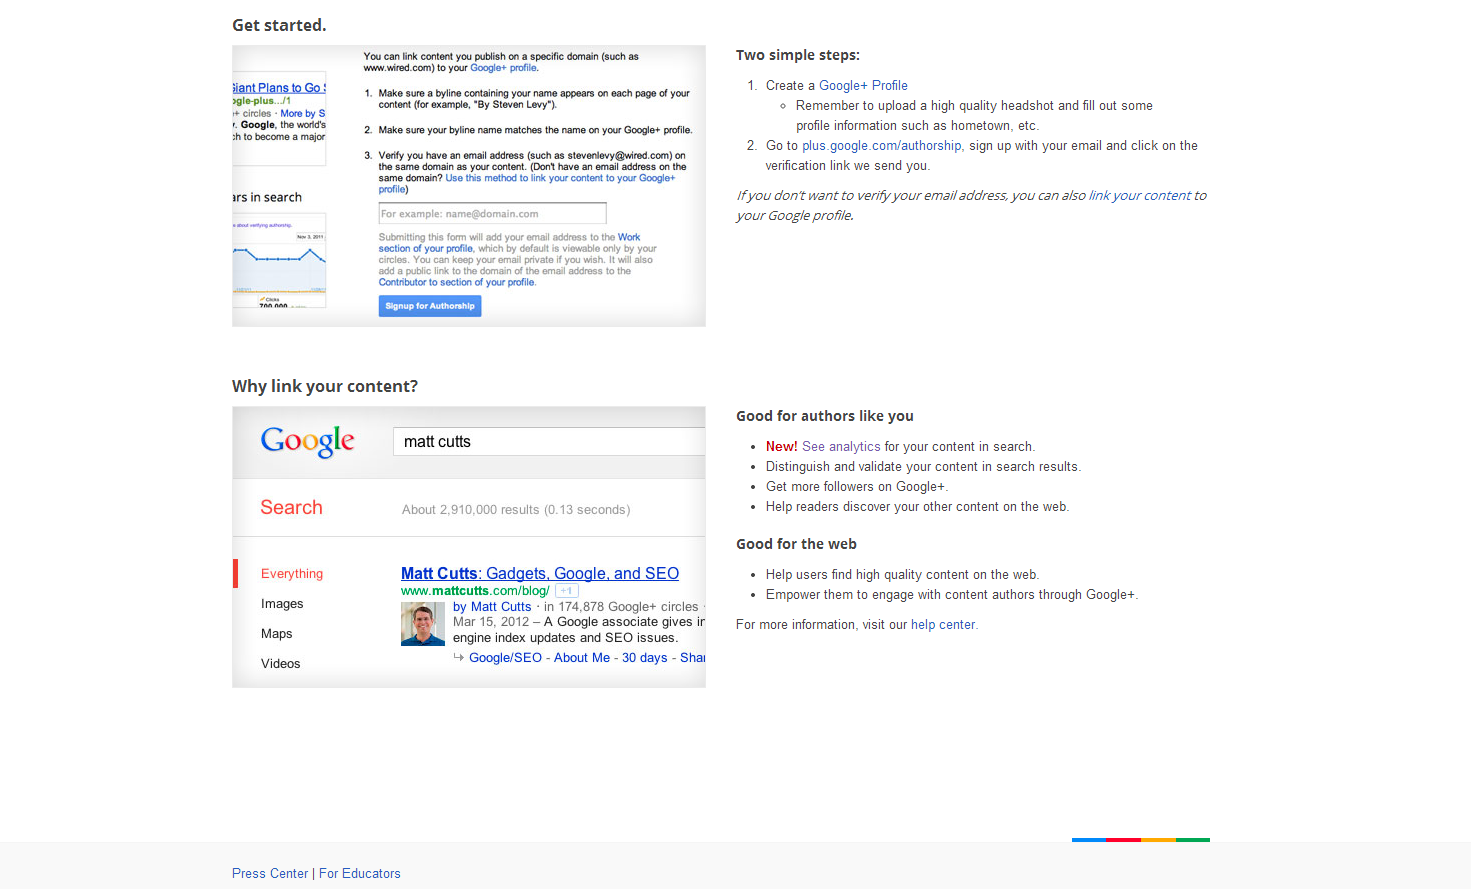Follow the italic 'link your content to' link
Viewport: 1471px width, 889px height.
1147,196
